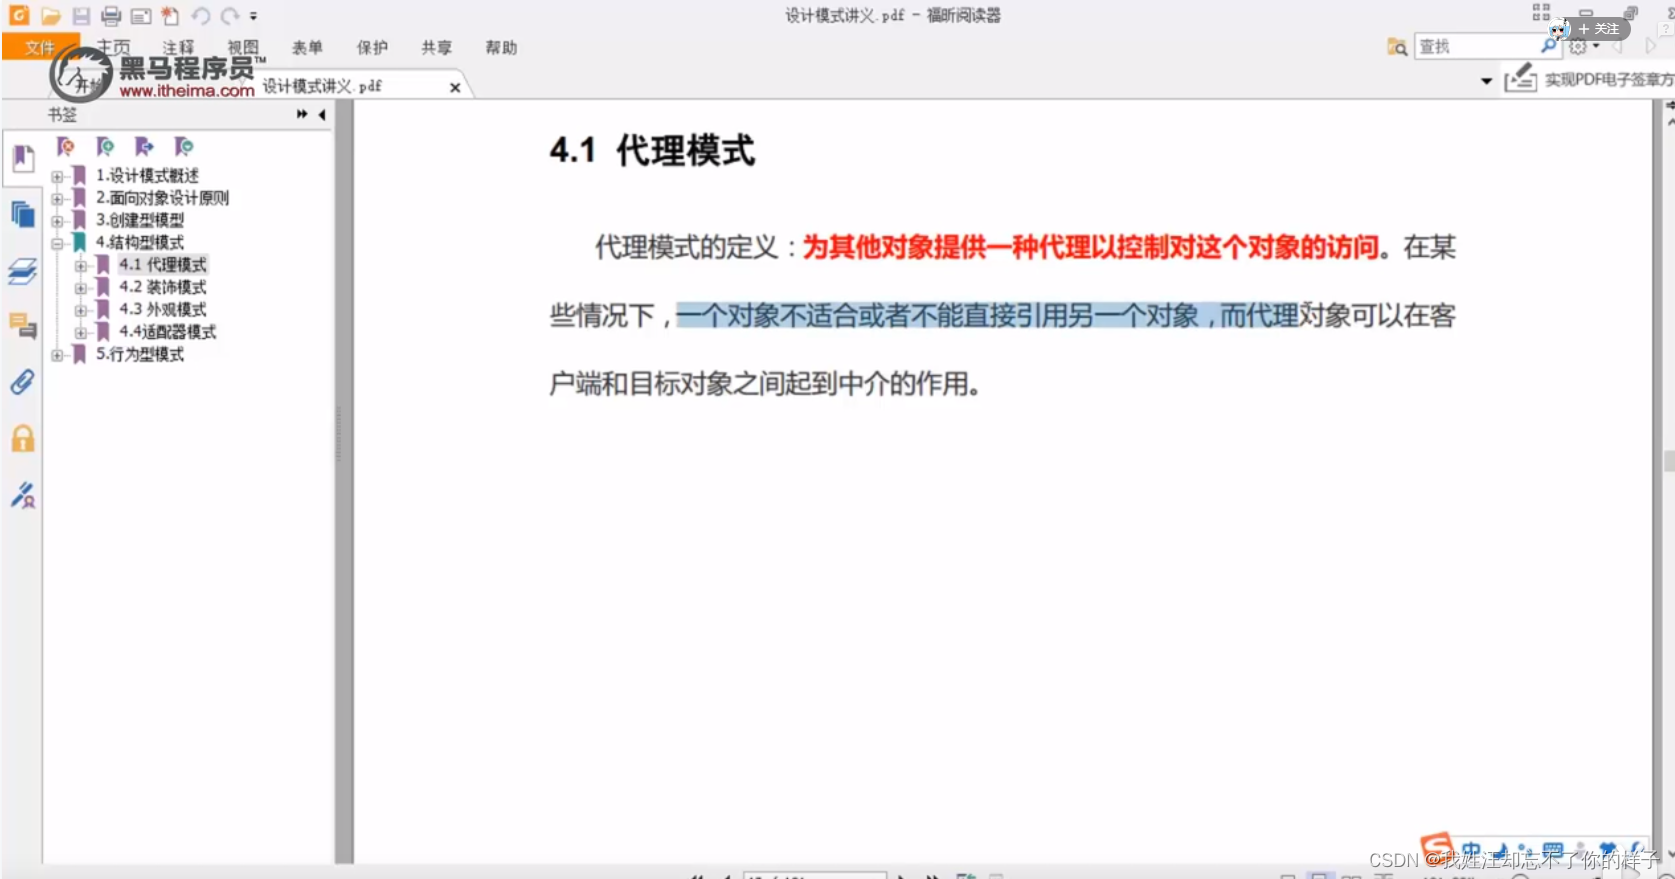Click the third bookmark toolbar flag icon
The width and height of the screenshot is (1675, 879).
point(144,147)
